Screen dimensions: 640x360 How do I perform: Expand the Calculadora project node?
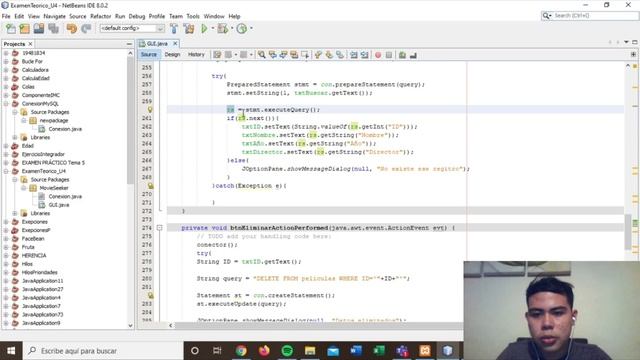click(6, 70)
